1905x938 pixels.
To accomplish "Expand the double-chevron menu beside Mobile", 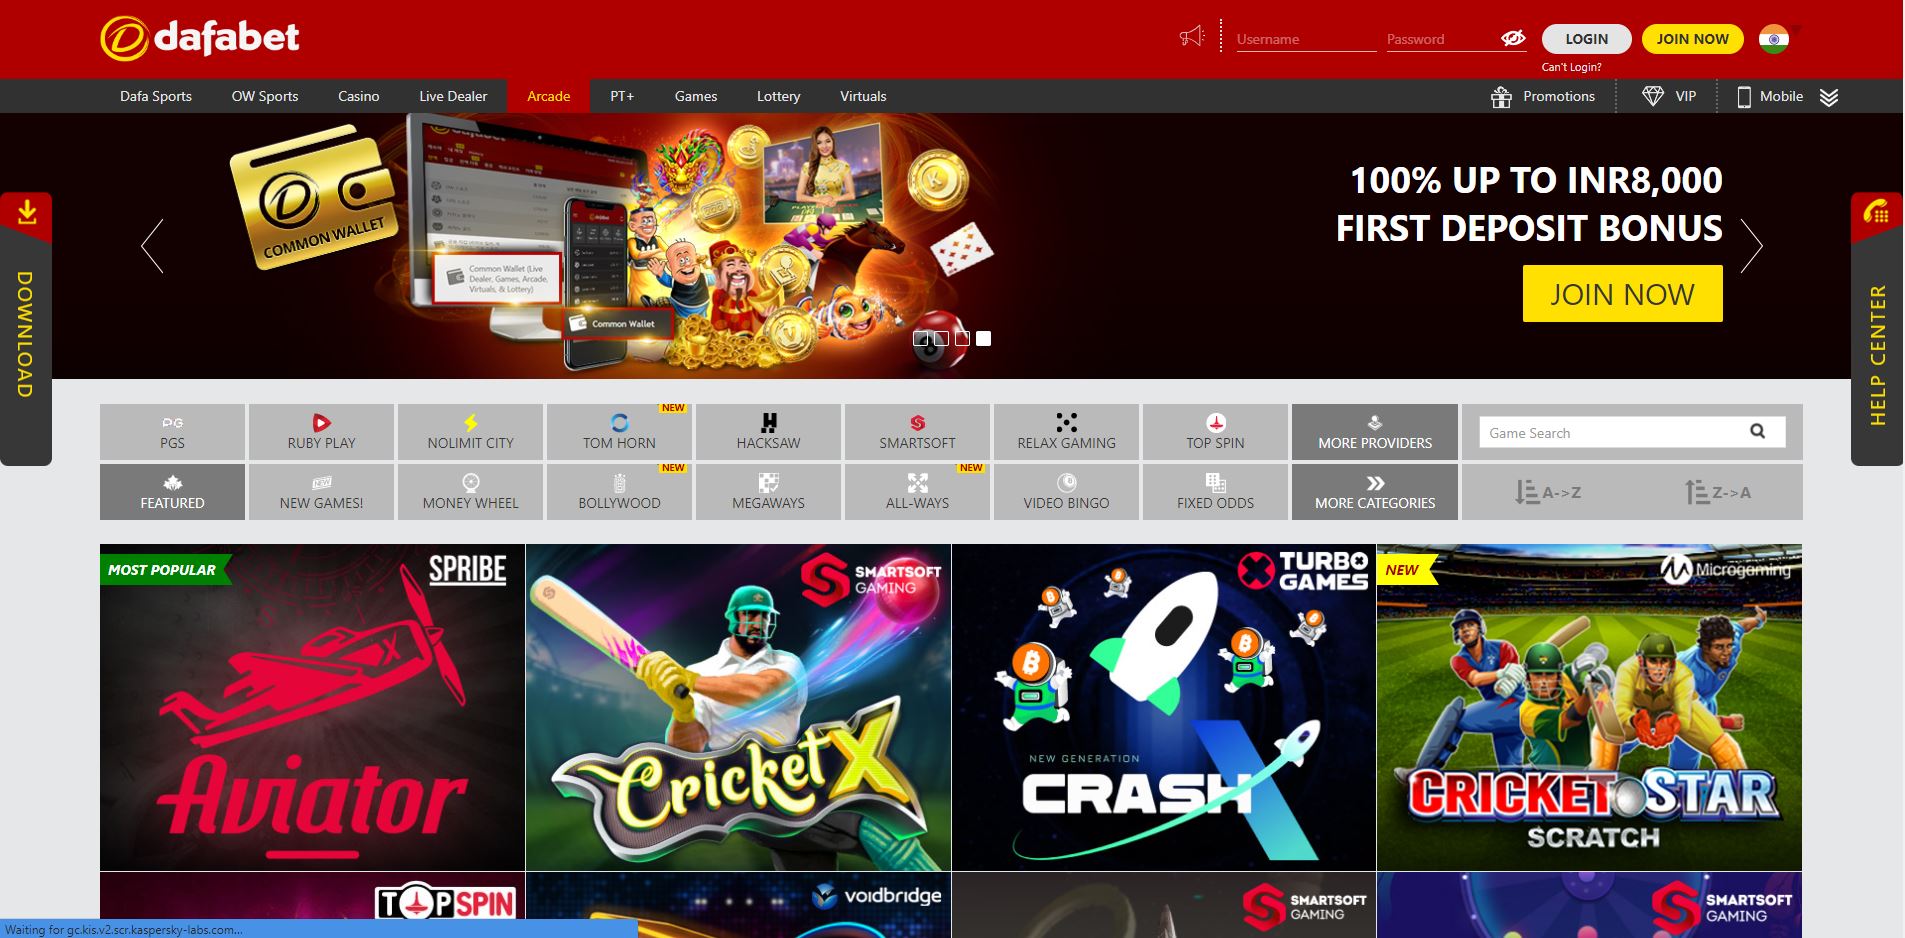I will coord(1829,97).
